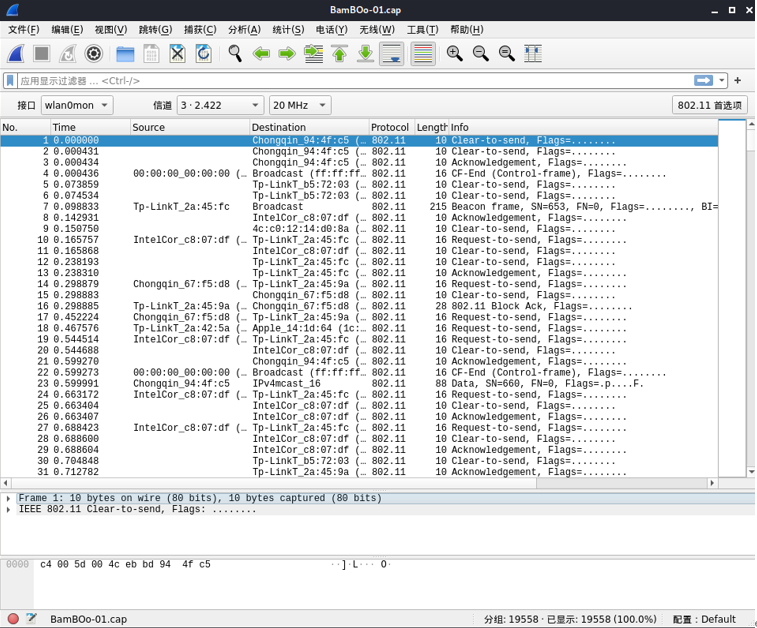This screenshot has width=757, height=628.
Task: Go to next packet green right arrow
Action: coord(287,53)
